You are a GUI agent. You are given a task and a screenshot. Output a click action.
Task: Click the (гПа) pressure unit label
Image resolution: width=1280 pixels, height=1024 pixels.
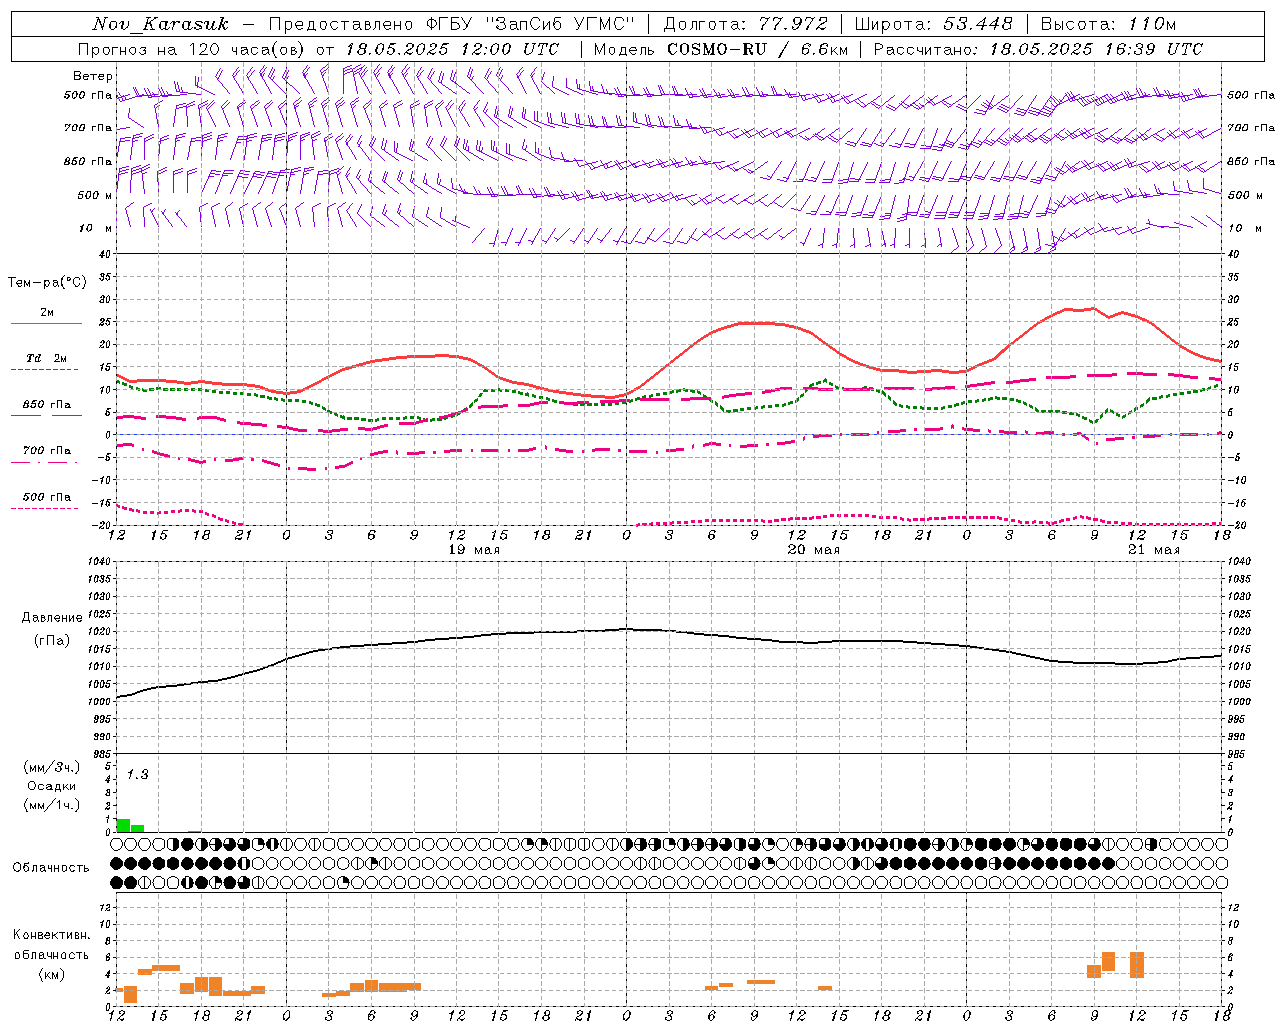(x=52, y=640)
